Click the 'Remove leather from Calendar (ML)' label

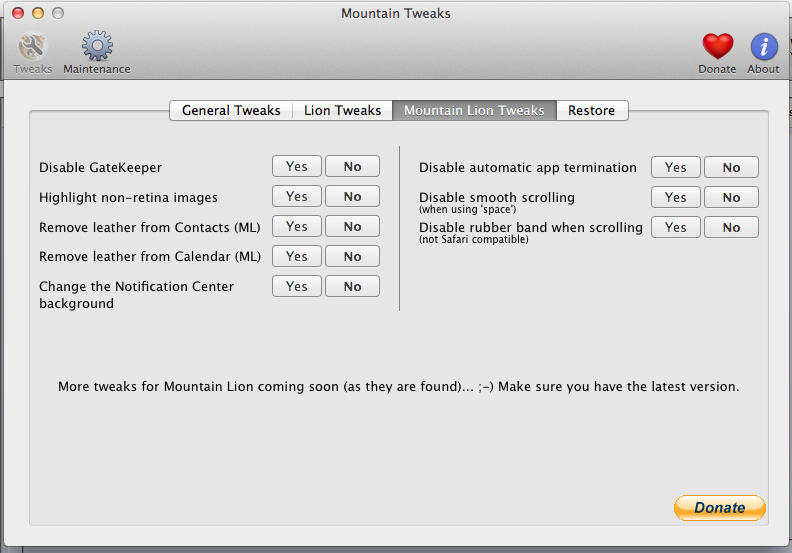click(x=150, y=257)
